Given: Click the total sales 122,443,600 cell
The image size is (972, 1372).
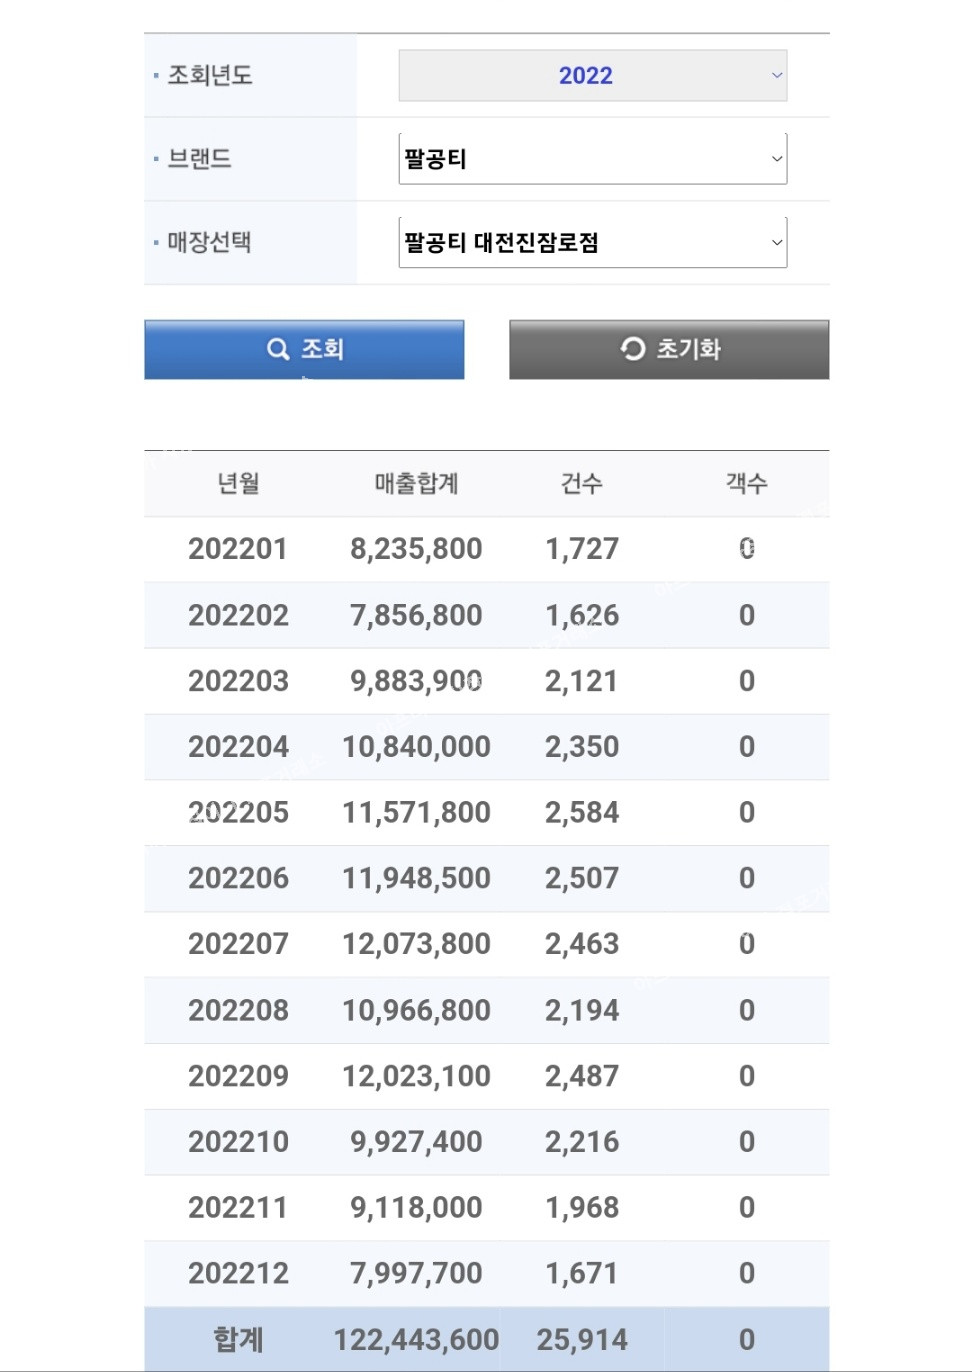Looking at the screenshot, I should [416, 1340].
